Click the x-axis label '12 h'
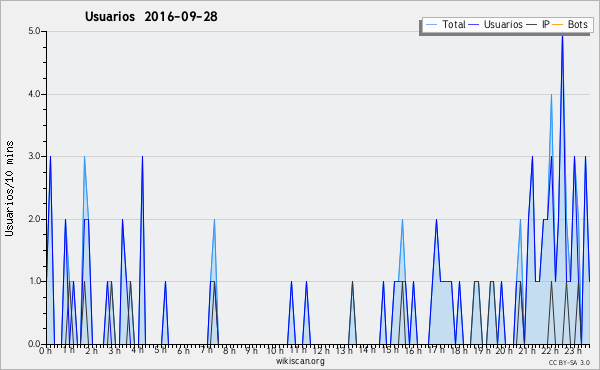600x370 pixels. pos(321,350)
